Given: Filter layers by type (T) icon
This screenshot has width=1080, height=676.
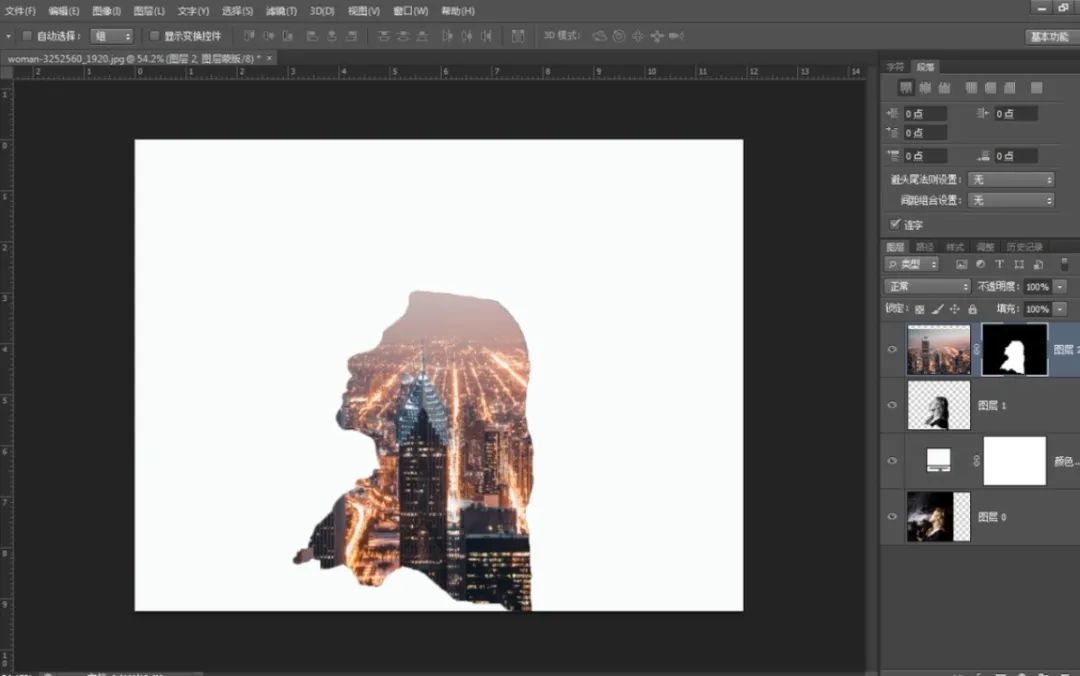Looking at the screenshot, I should point(999,264).
